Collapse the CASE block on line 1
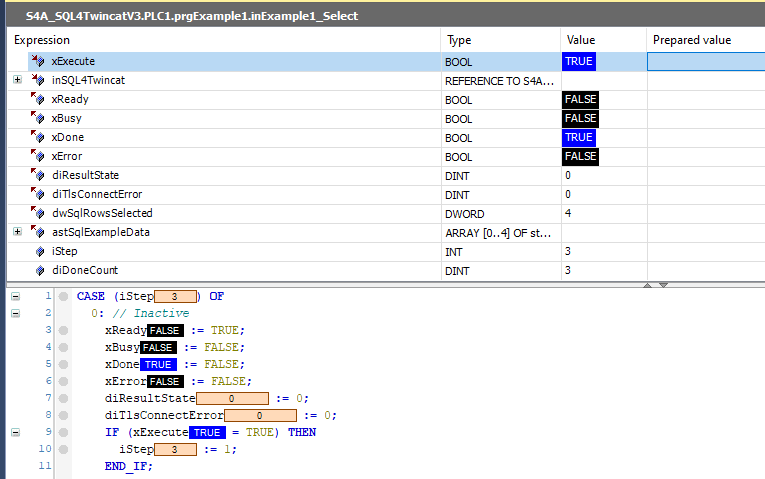 coord(16,296)
